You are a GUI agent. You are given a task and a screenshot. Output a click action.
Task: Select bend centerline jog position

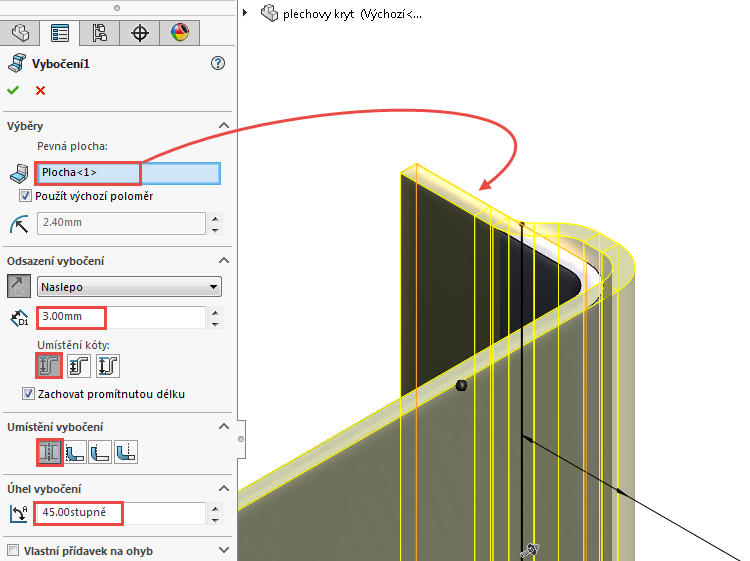tap(50, 452)
